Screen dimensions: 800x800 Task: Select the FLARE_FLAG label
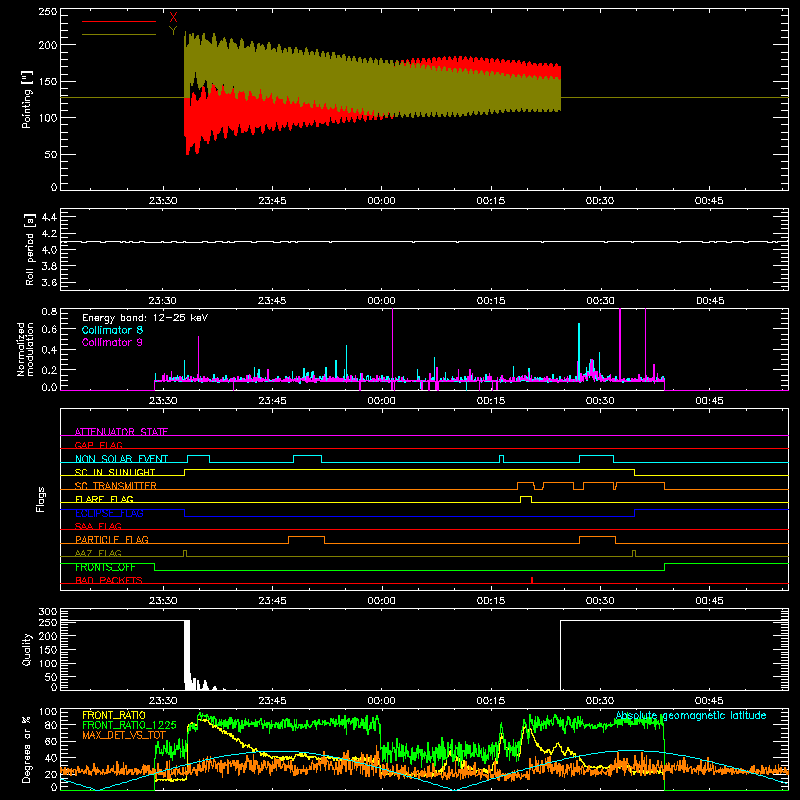point(104,499)
